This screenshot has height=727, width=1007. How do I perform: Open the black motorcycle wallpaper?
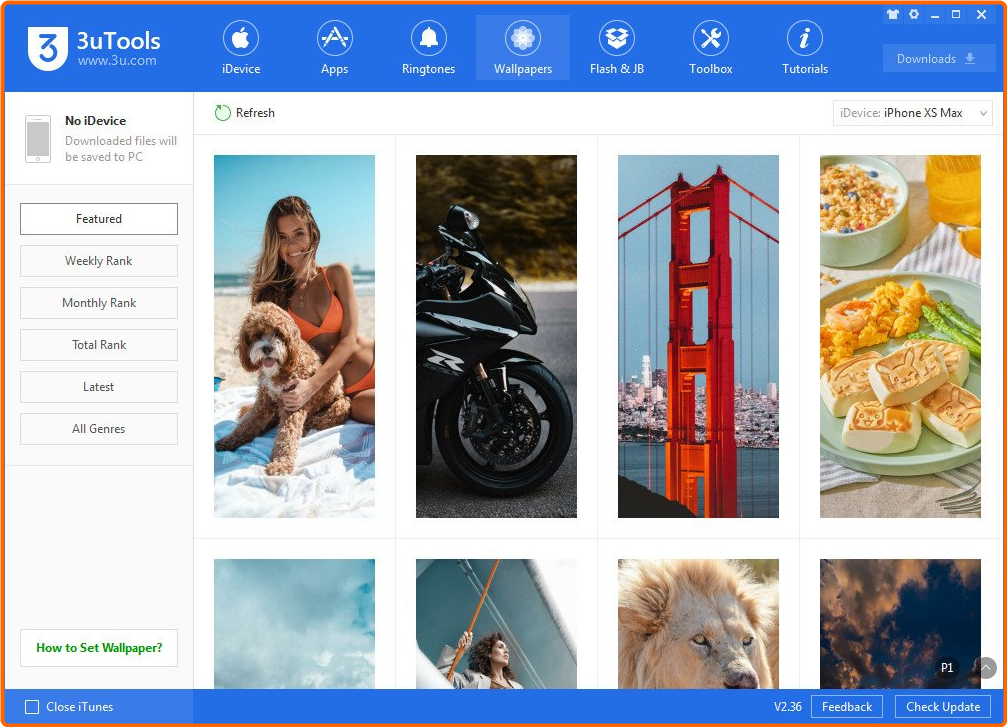[x=496, y=337]
